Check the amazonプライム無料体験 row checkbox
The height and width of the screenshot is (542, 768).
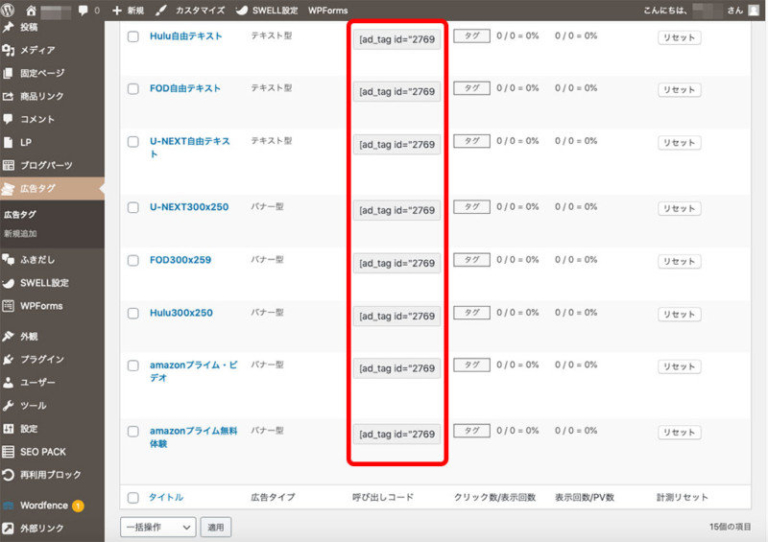133,431
